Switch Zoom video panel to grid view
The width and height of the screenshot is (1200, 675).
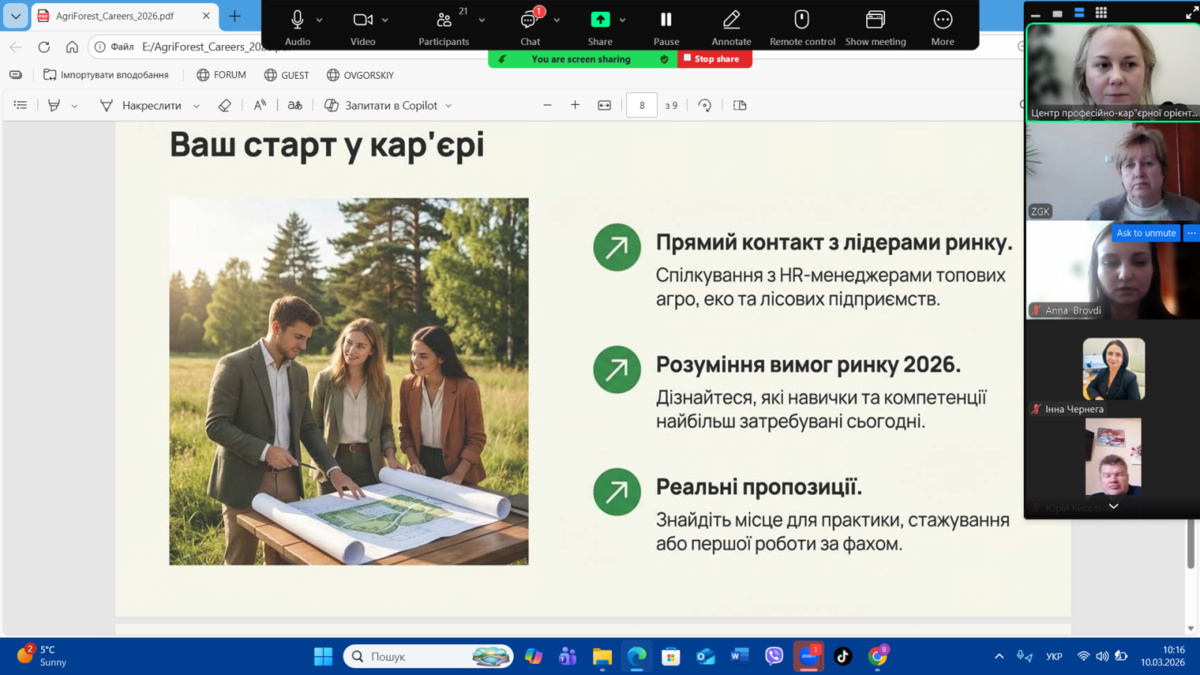click(x=1101, y=13)
